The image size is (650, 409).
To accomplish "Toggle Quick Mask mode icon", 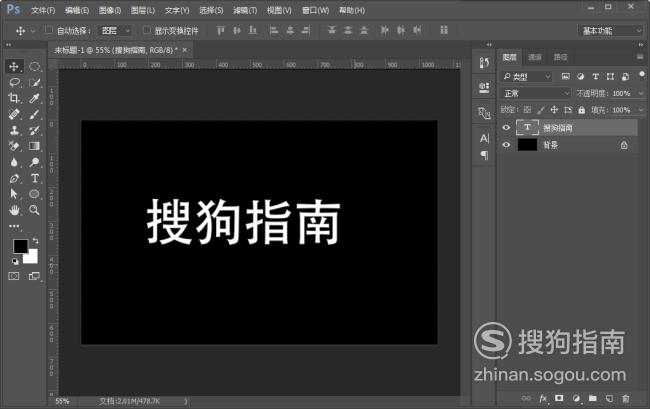I will (x=14, y=276).
